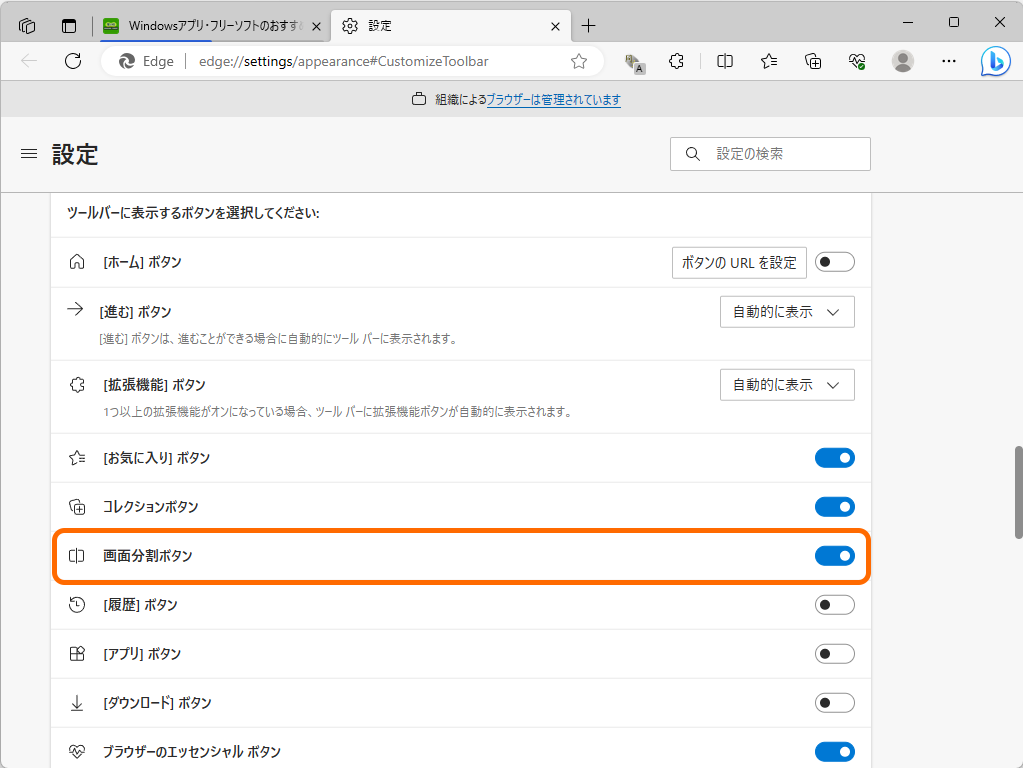Click ボタンの URL を設定 button
This screenshot has width=1023, height=768.
(x=739, y=262)
